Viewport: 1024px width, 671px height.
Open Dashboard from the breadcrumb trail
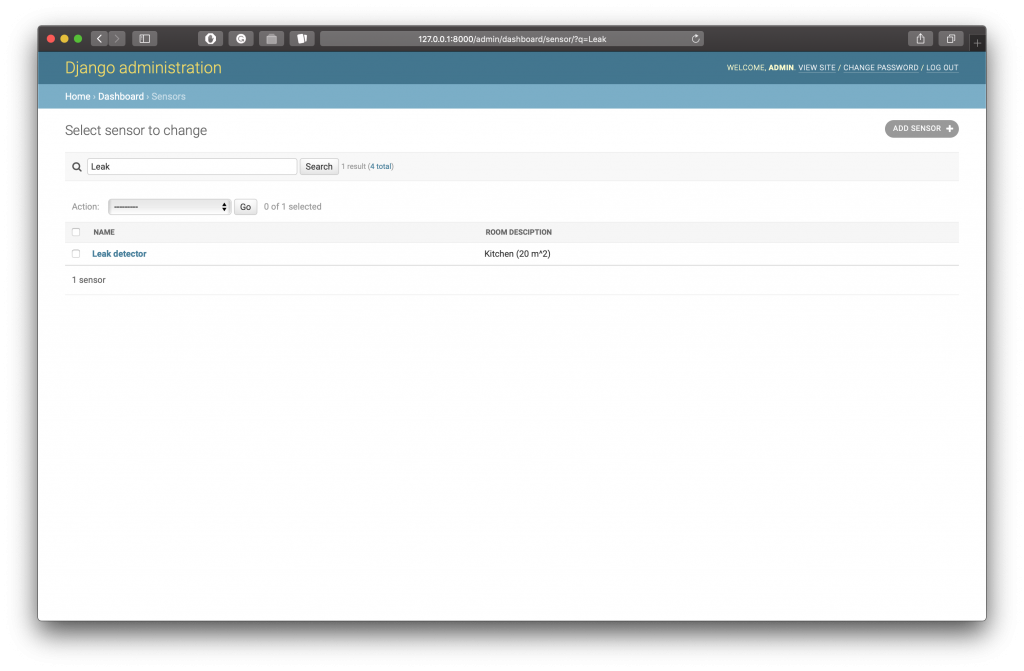click(x=121, y=96)
